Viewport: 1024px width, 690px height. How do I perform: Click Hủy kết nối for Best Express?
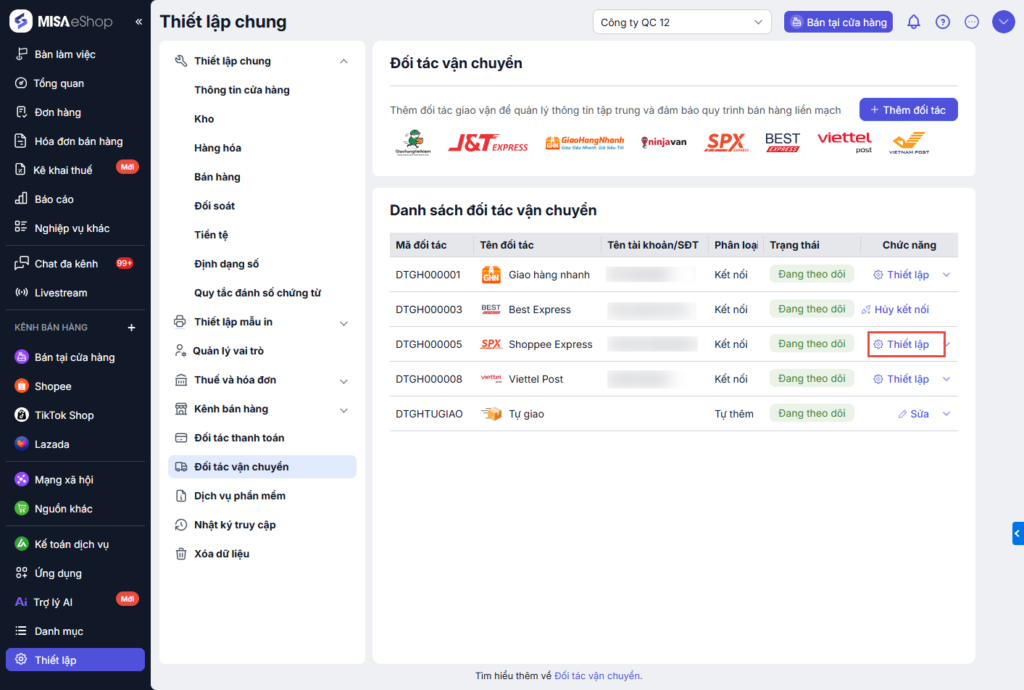point(895,310)
